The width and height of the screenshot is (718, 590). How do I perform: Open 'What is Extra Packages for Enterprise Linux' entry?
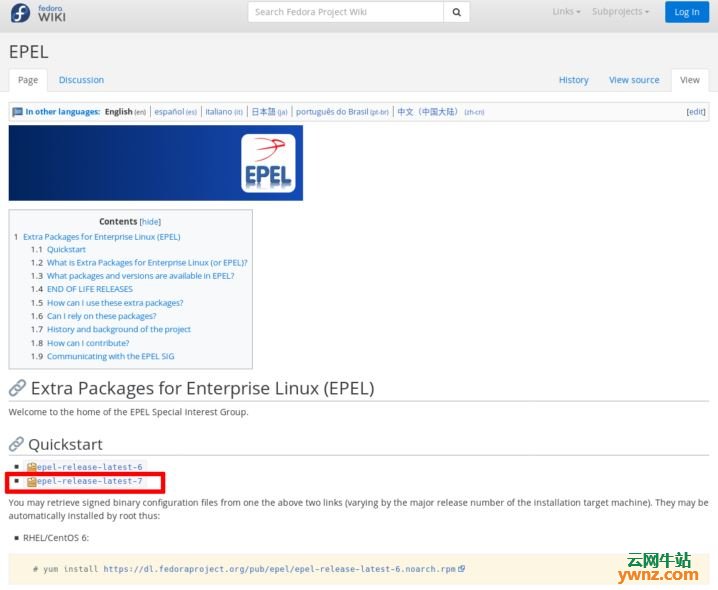click(147, 263)
